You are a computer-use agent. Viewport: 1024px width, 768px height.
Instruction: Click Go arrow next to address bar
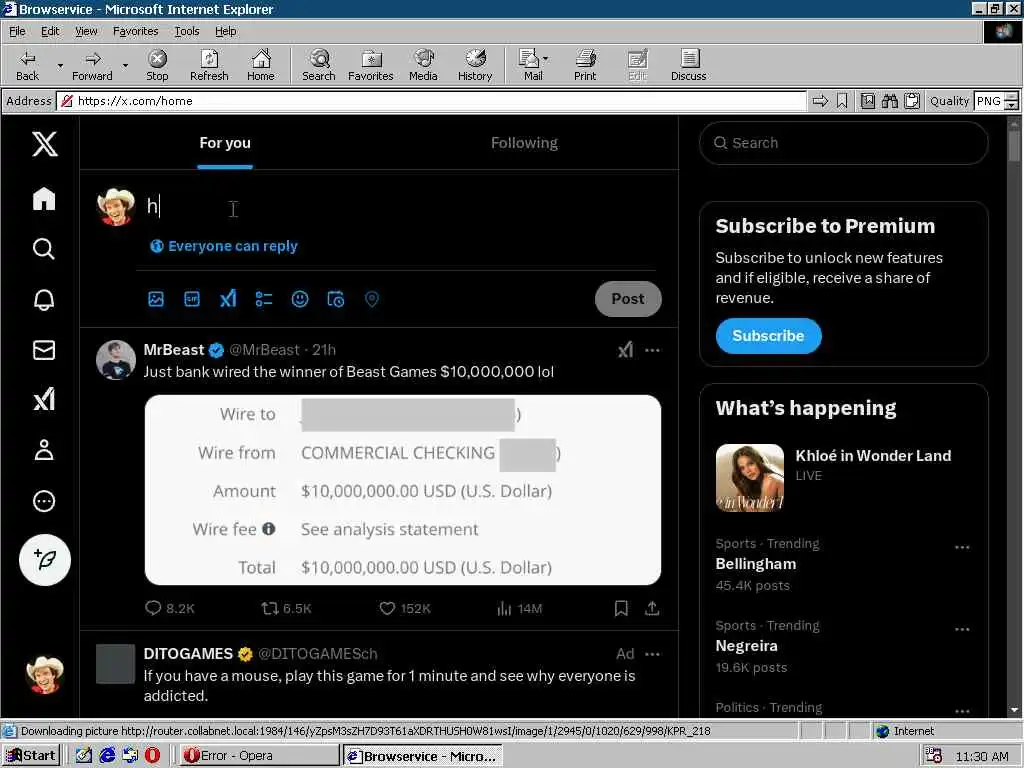[820, 101]
